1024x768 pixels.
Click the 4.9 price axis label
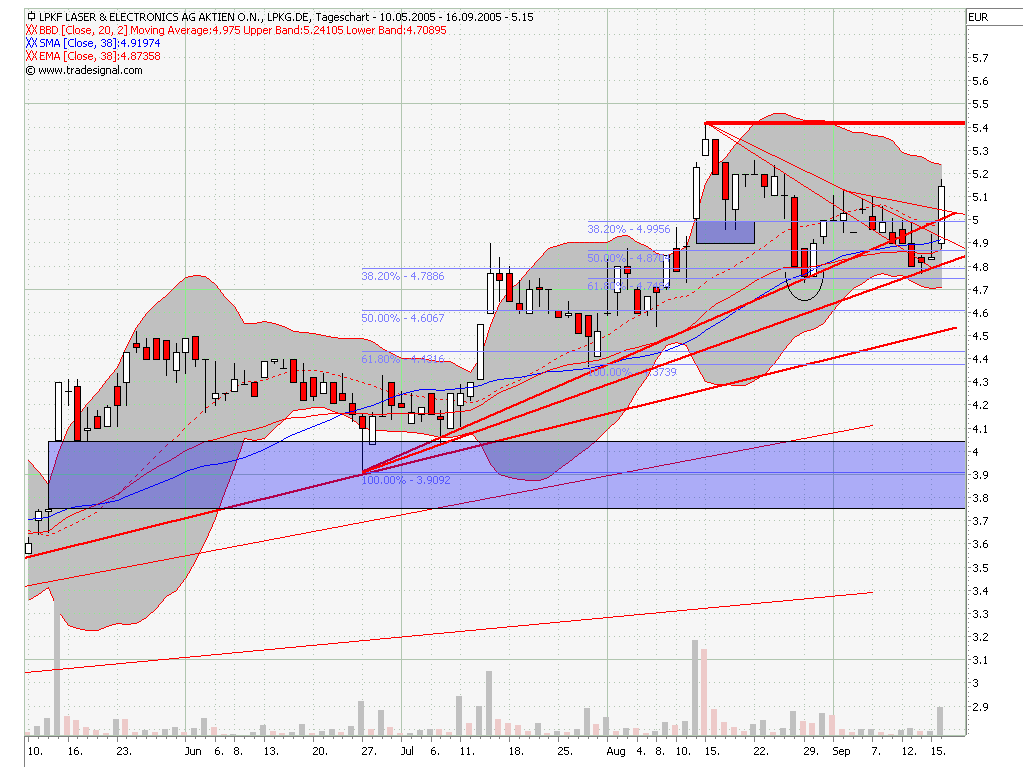click(980, 243)
